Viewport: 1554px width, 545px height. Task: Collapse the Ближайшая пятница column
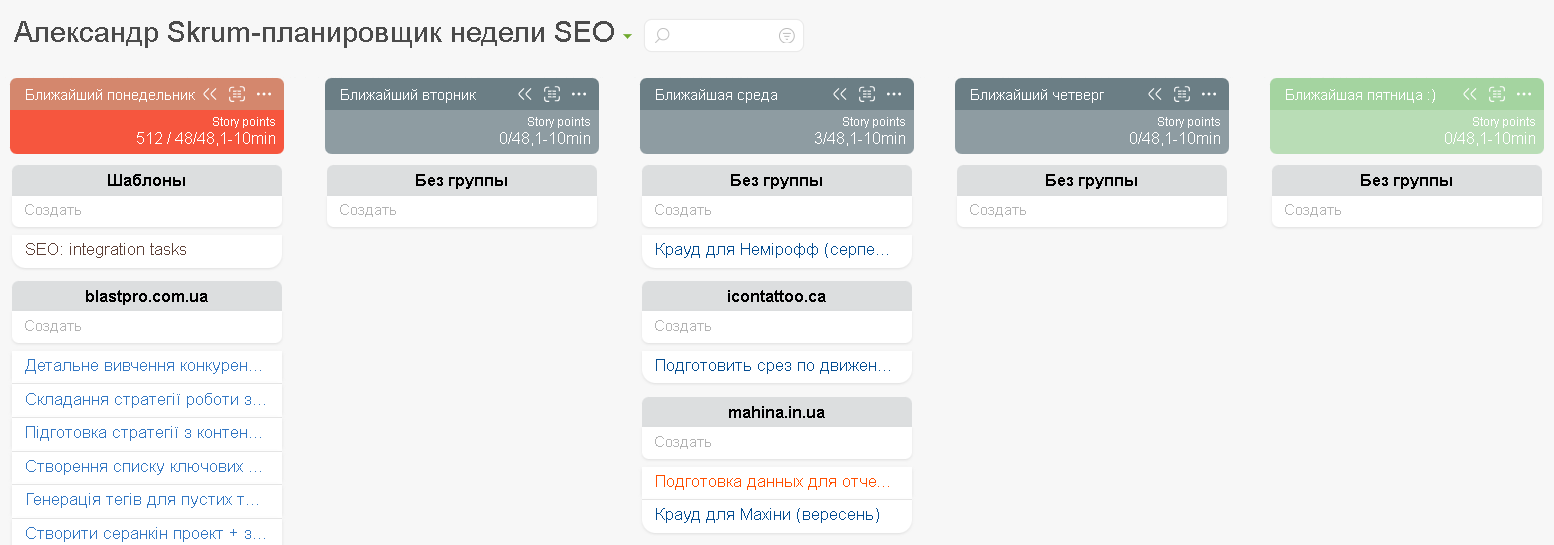[1470, 94]
